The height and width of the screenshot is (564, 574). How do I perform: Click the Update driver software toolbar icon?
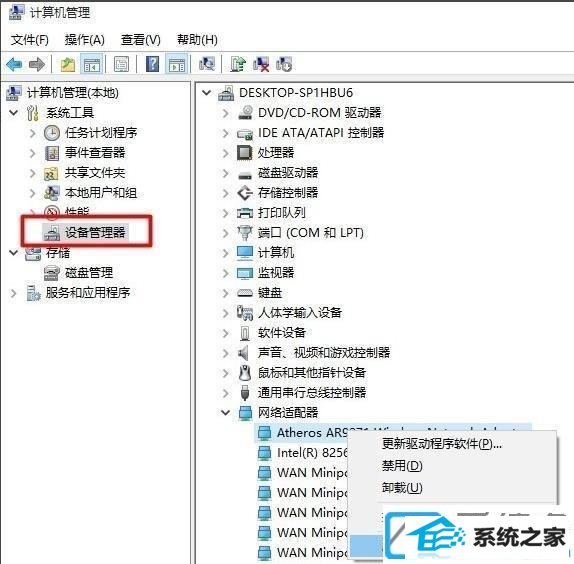point(238,64)
